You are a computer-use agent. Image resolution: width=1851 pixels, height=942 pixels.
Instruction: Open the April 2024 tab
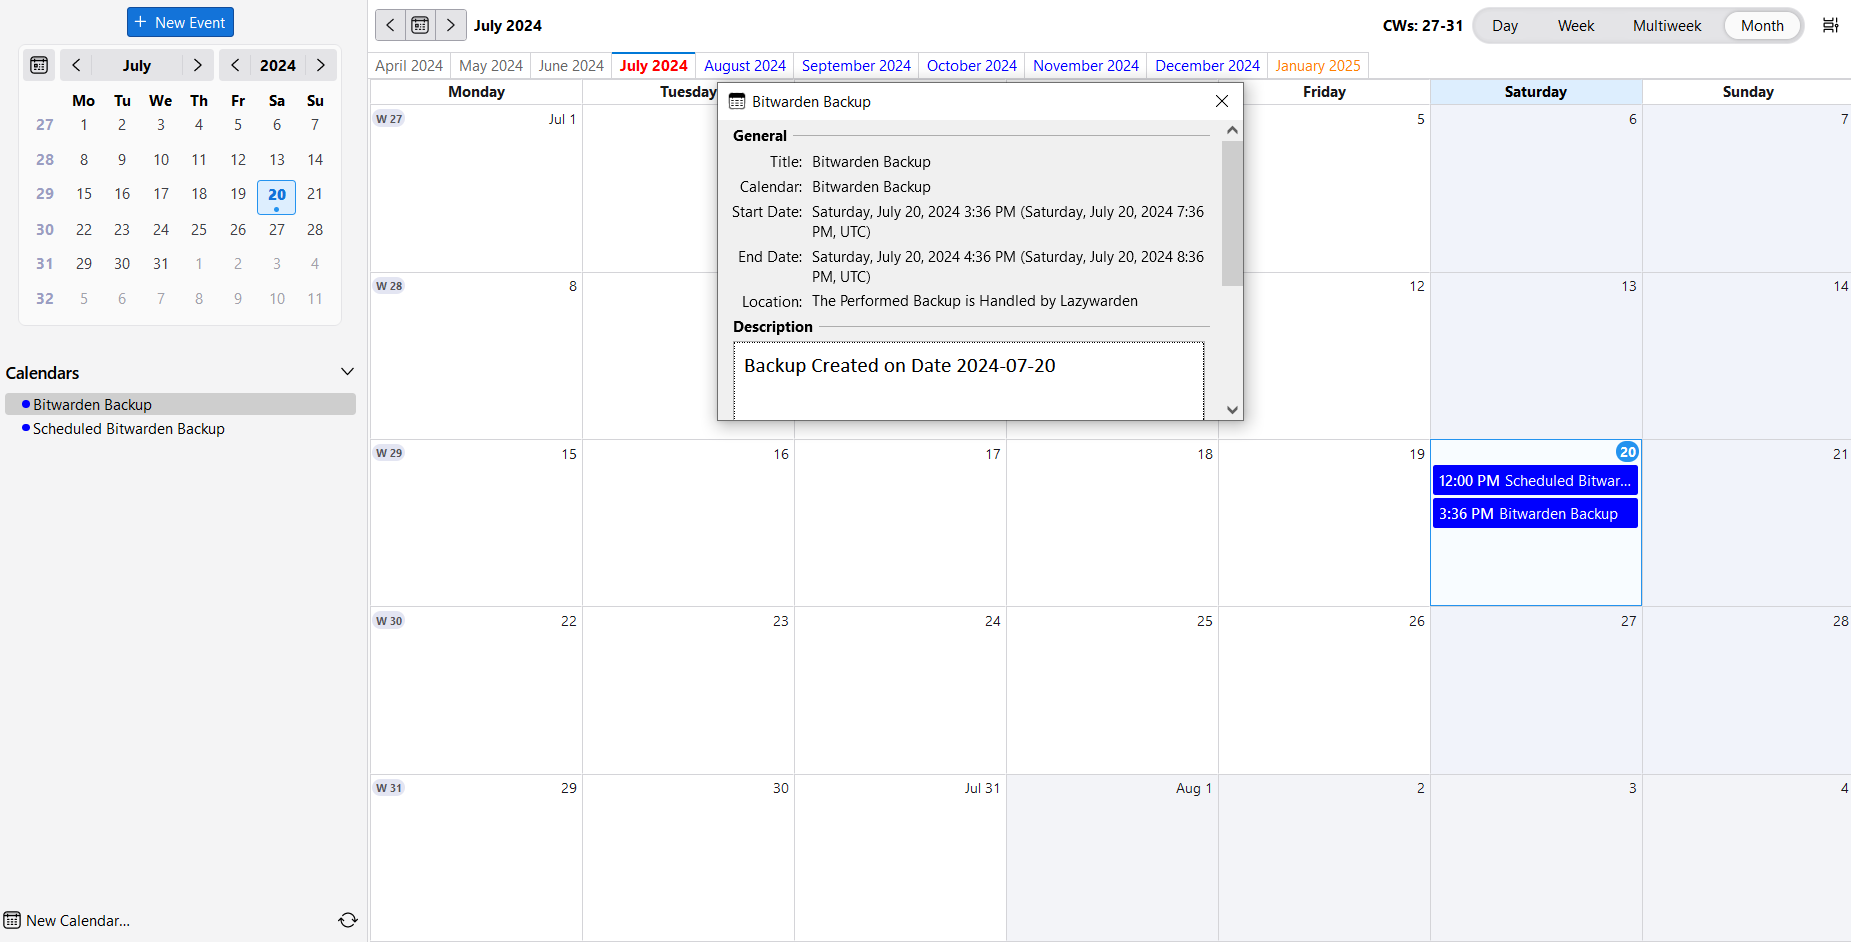(x=409, y=65)
